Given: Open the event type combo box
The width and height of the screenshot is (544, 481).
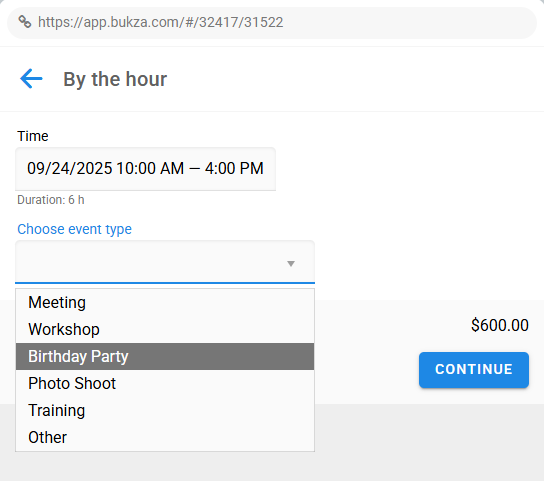Looking at the screenshot, I should click(x=165, y=262).
